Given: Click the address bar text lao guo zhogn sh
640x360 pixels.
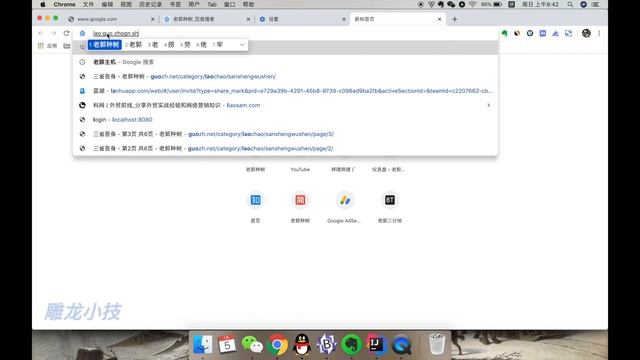Looking at the screenshot, I should point(116,33).
